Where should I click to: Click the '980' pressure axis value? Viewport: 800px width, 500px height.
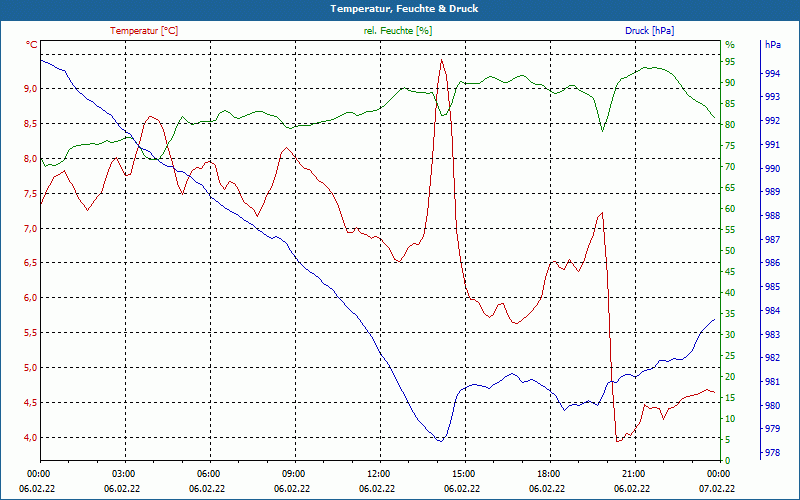click(772, 406)
